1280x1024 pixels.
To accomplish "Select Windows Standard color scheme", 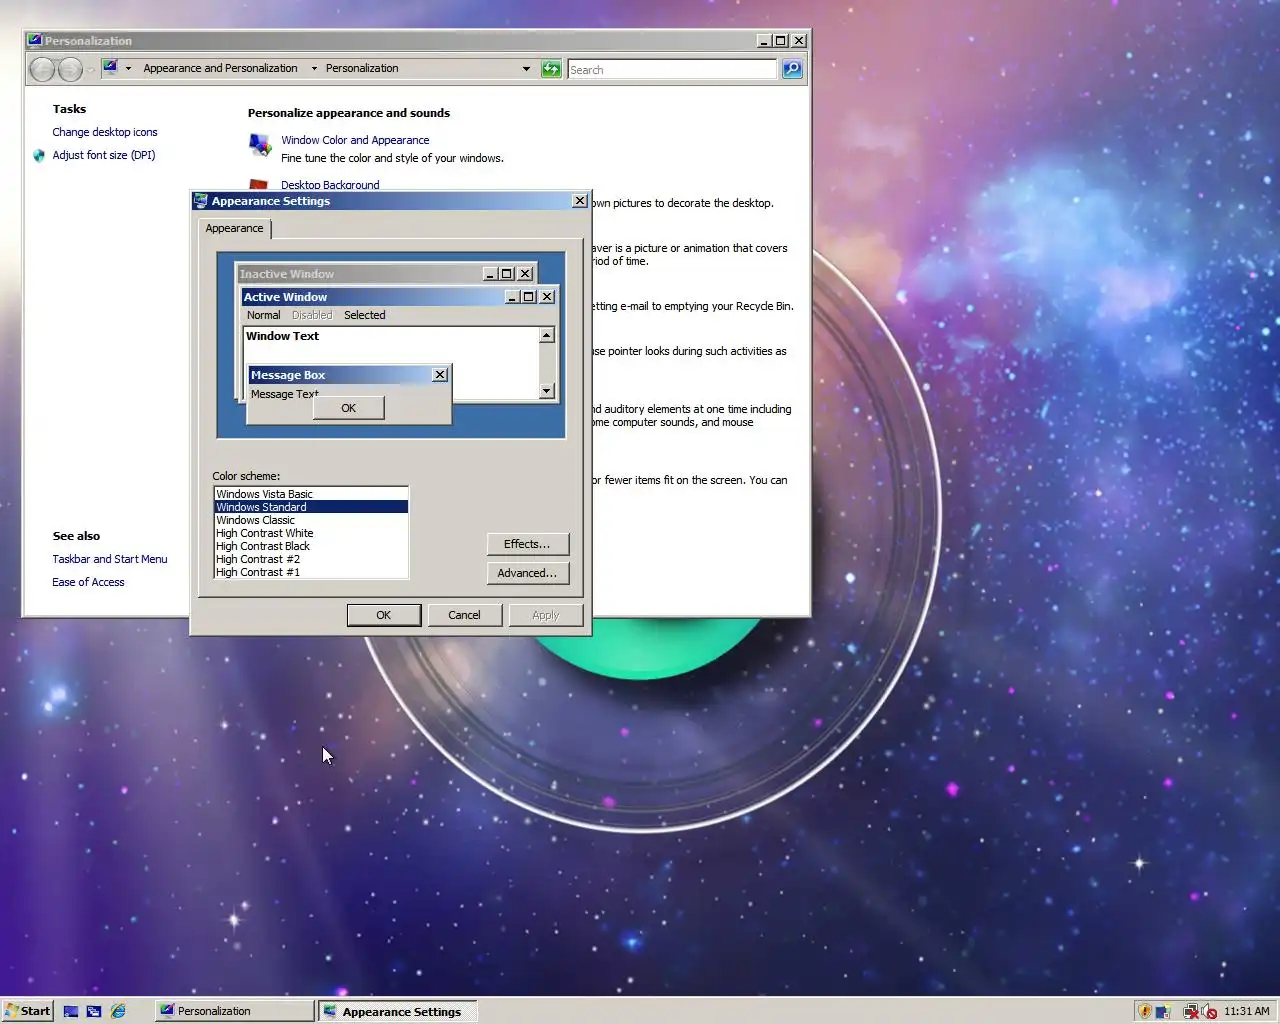I will (x=311, y=507).
